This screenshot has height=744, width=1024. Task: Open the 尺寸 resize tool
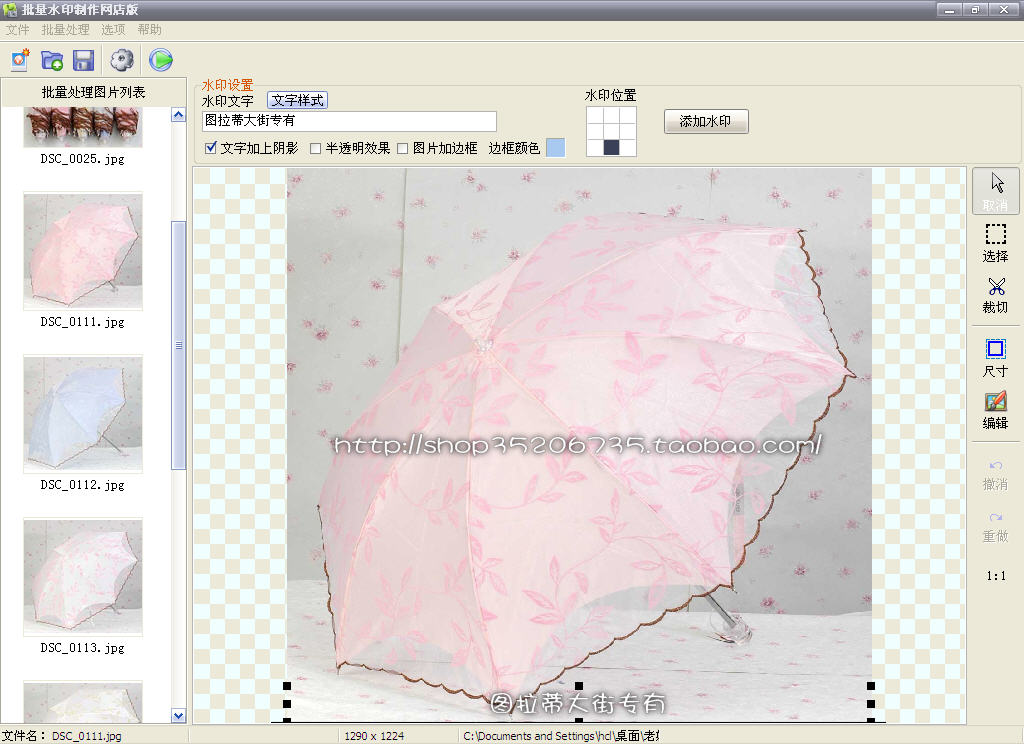tap(995, 359)
